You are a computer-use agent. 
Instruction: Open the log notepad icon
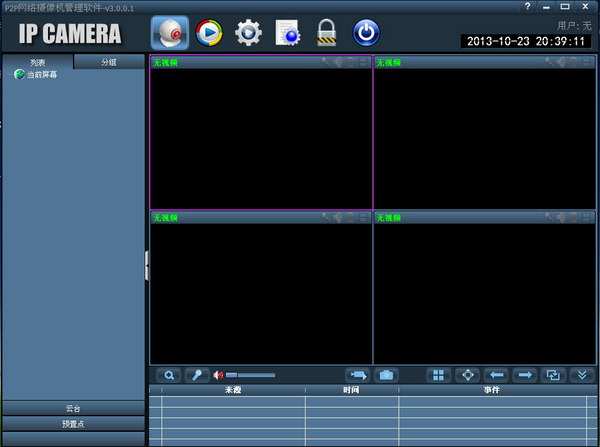(287, 33)
